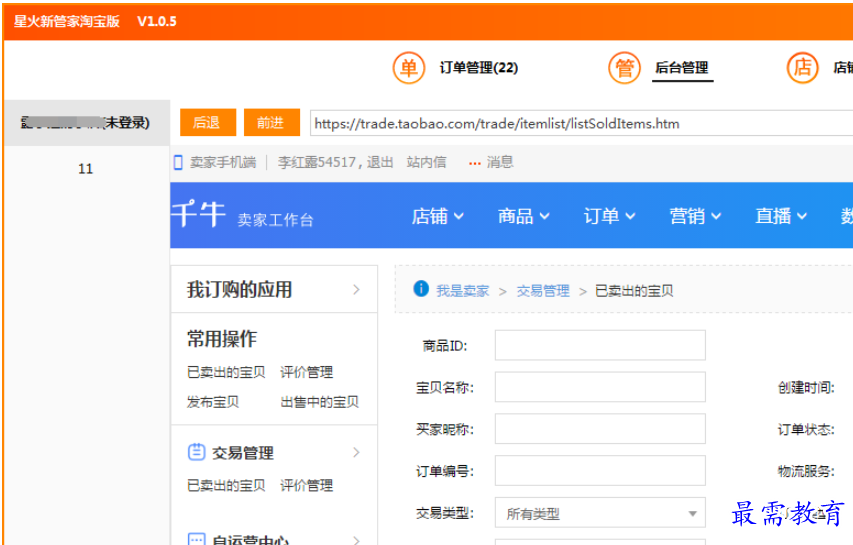Click the orange 管 backend management icon
Screen dimensions: 853x545
coord(624,68)
